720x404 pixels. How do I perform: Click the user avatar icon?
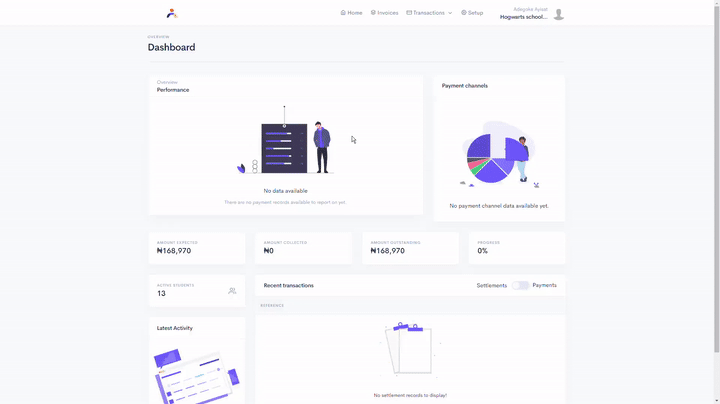(x=559, y=13)
